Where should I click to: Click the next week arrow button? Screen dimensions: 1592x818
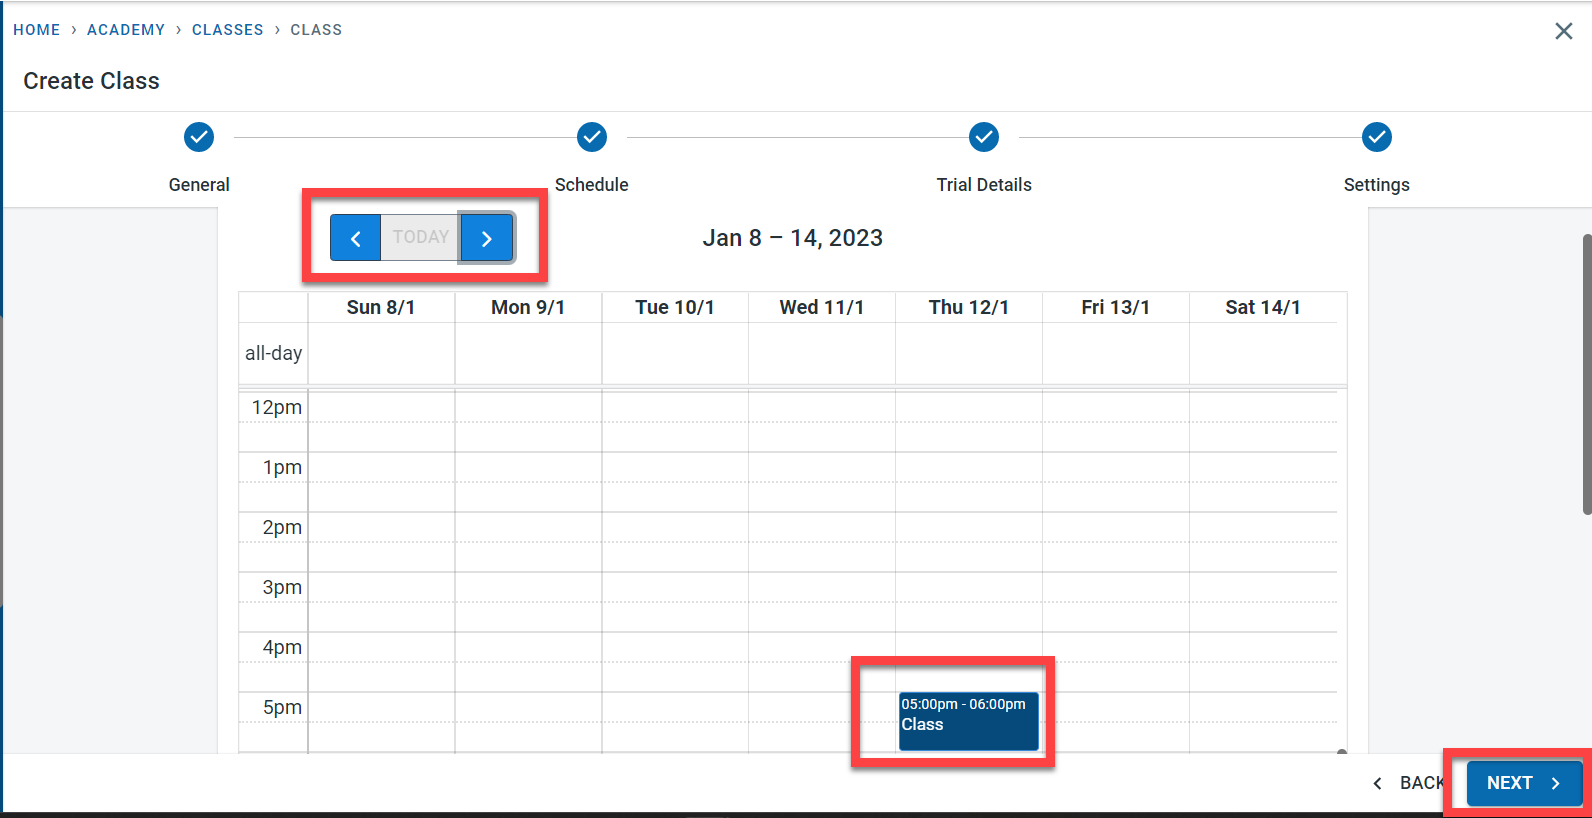pyautogui.click(x=487, y=238)
